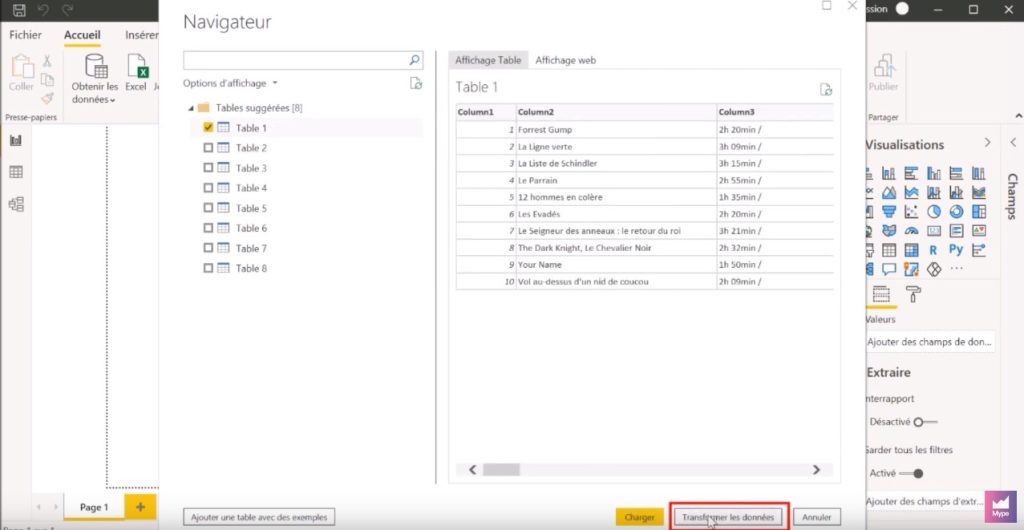Toggle the Interrapport Désactivé switch
Viewport: 1024px width, 530px height.
926,422
